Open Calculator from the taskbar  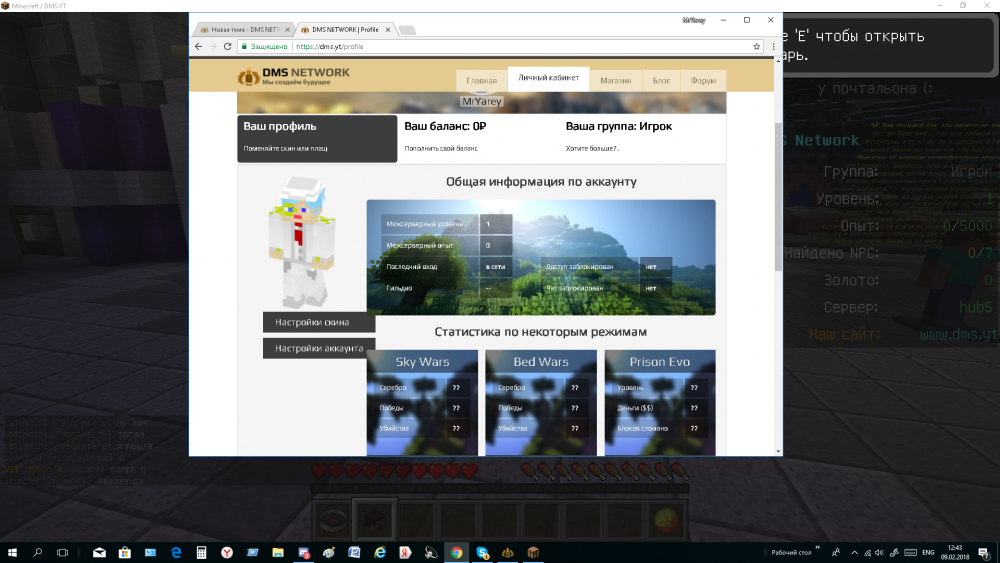[x=202, y=552]
